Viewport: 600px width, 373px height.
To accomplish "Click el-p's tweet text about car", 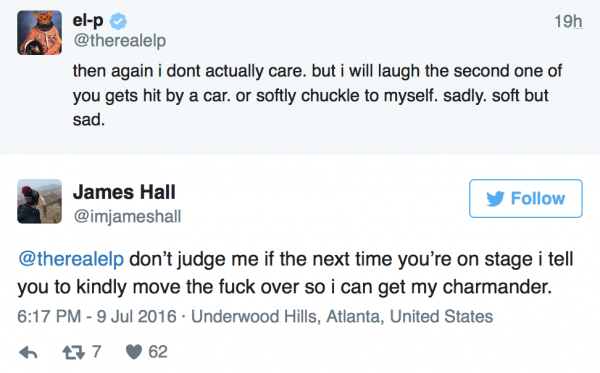I will pyautogui.click(x=317, y=95).
